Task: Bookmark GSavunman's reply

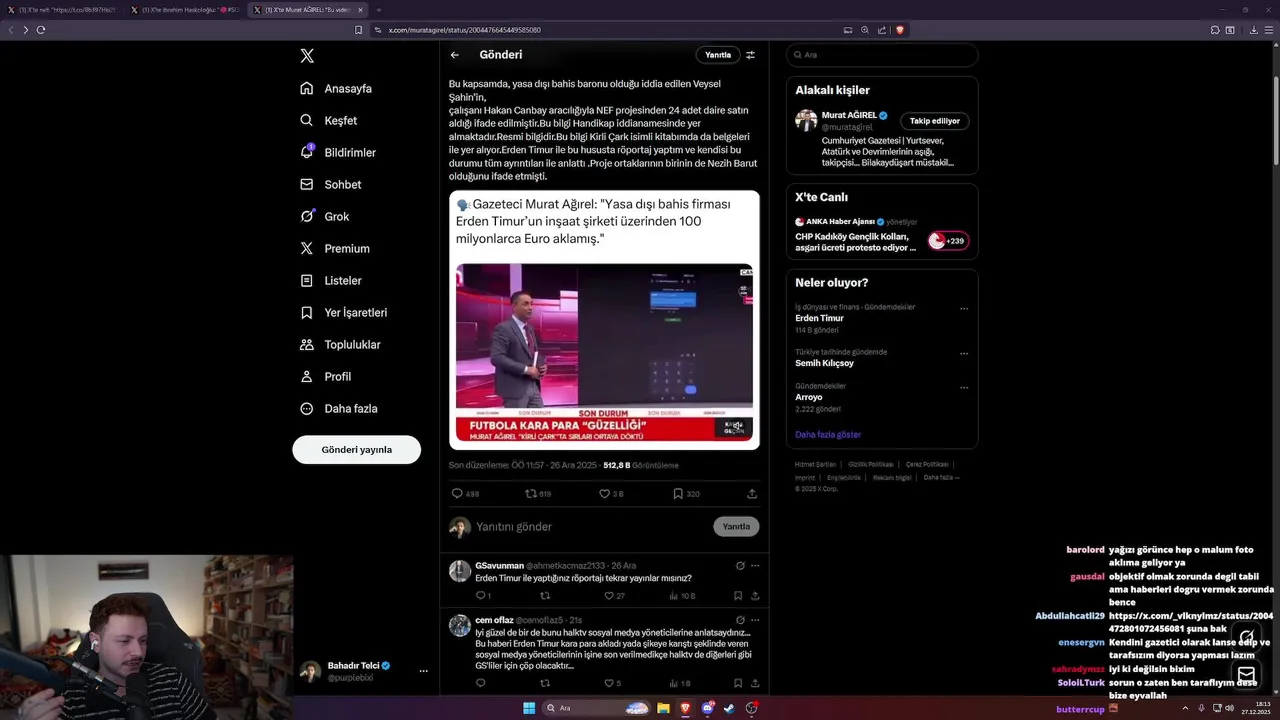Action: tap(738, 595)
